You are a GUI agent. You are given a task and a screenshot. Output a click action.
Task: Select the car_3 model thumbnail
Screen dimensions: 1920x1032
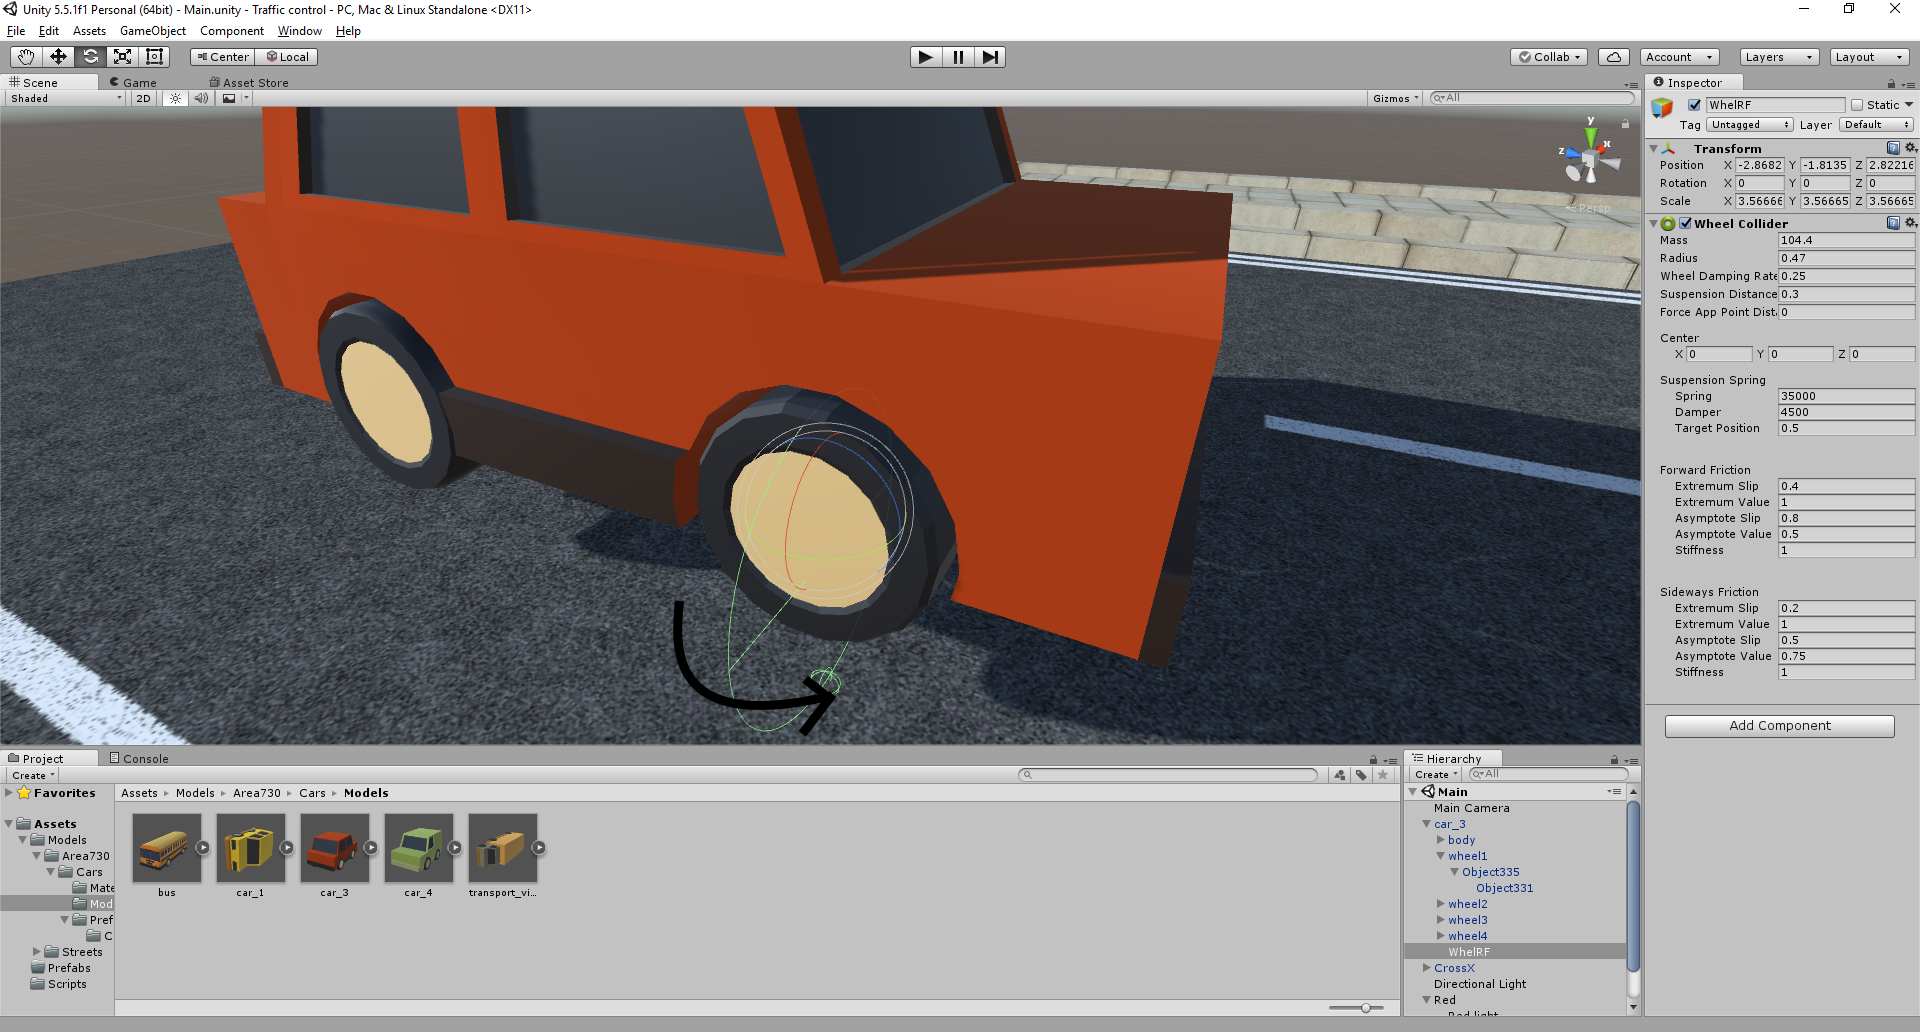(x=334, y=848)
